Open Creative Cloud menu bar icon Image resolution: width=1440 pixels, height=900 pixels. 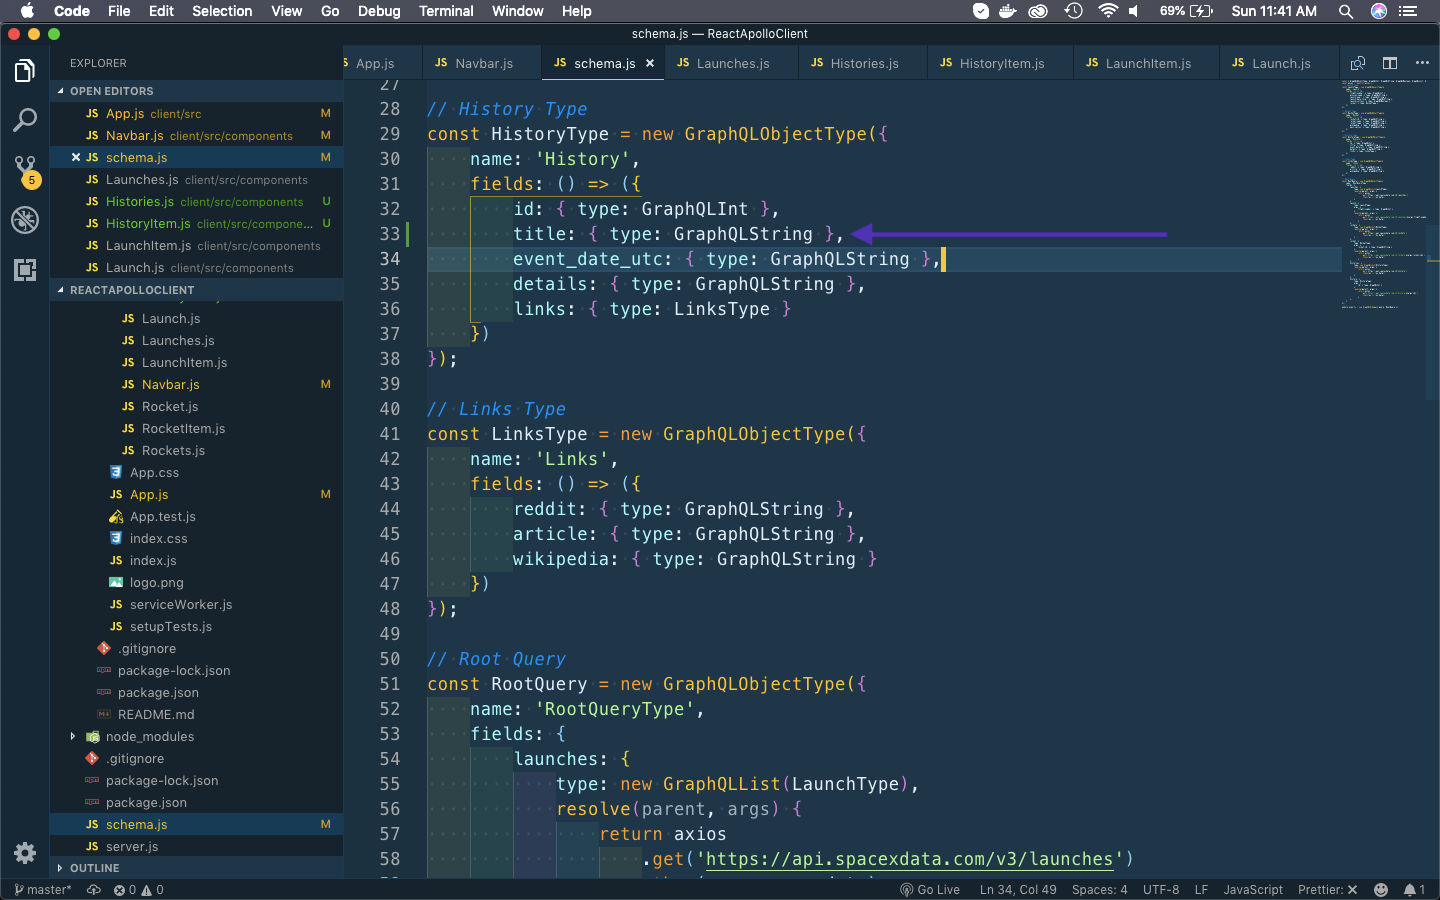tap(1039, 11)
